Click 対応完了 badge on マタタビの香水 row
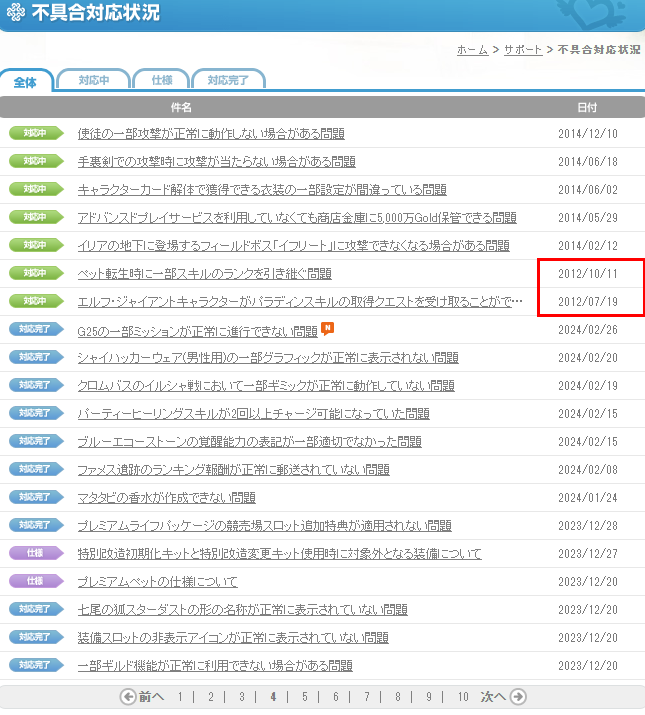The height and width of the screenshot is (715, 645). (36, 497)
